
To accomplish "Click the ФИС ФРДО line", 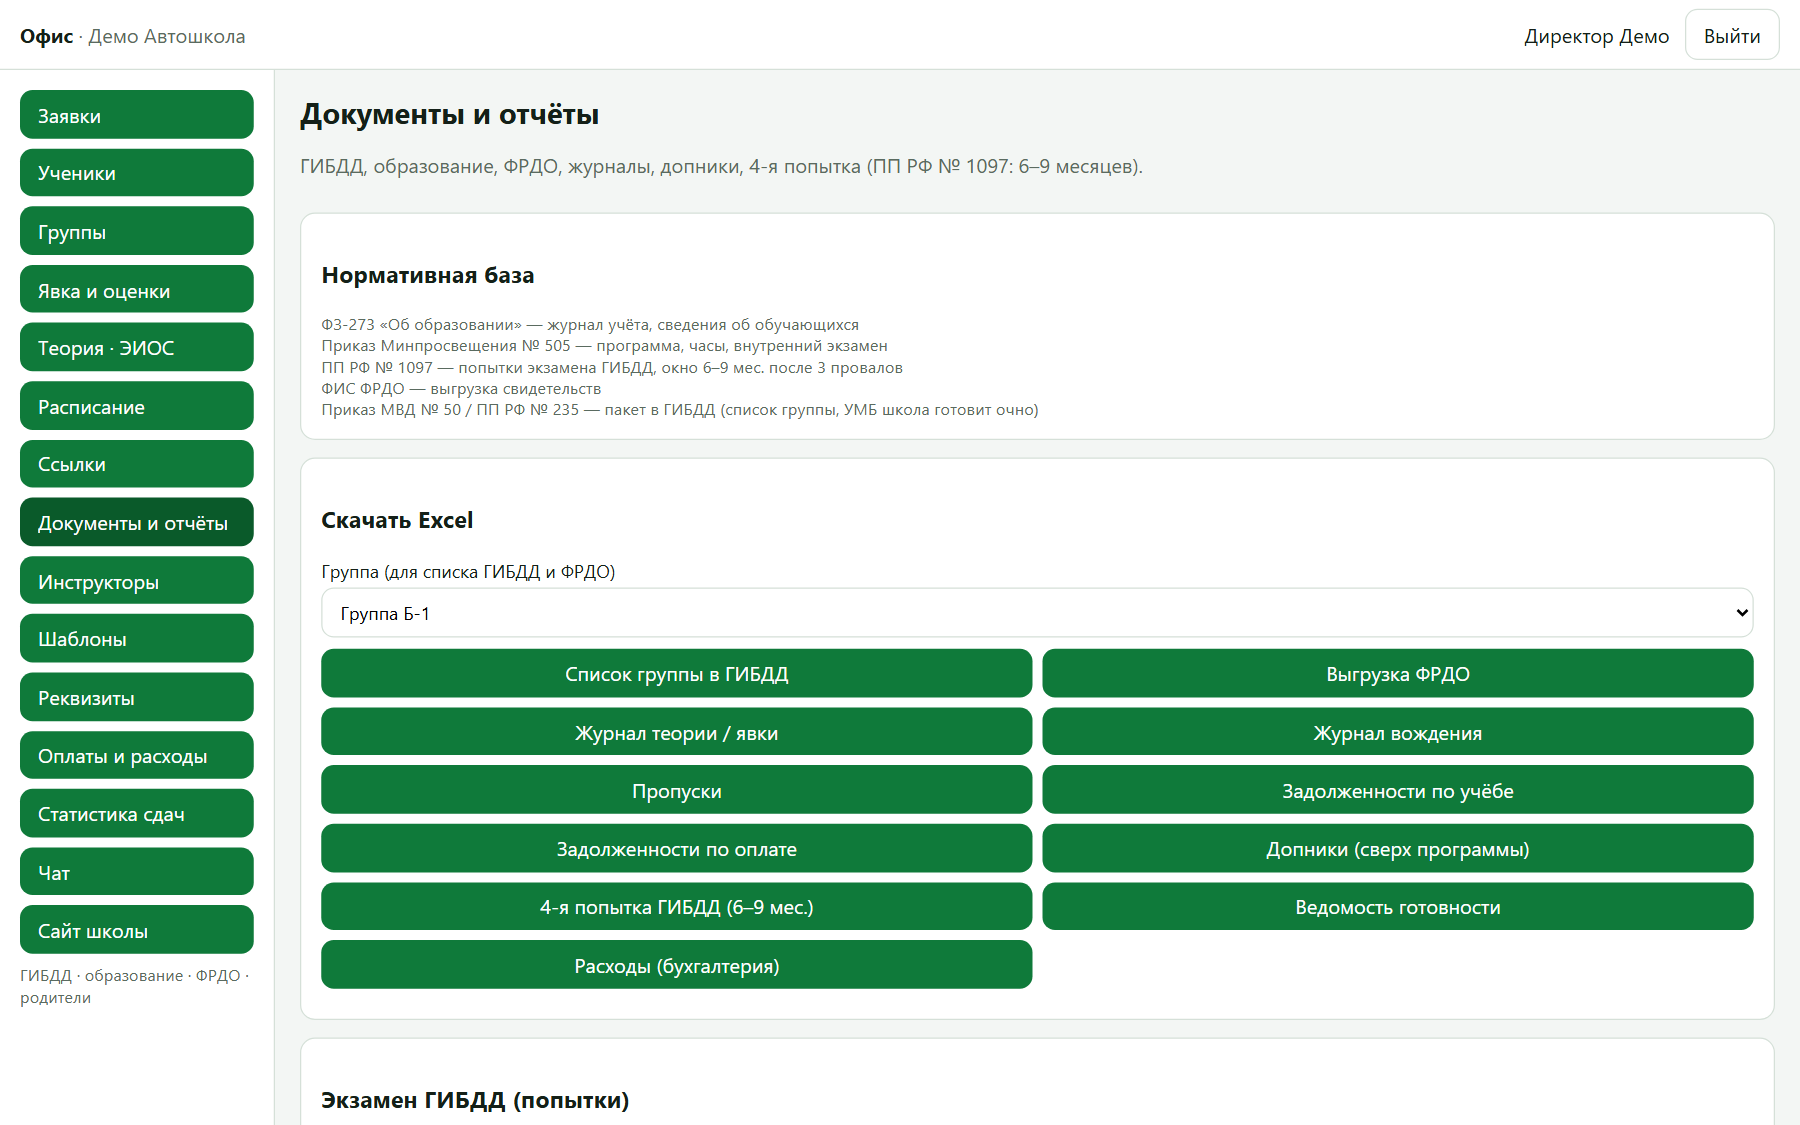I will 461,388.
